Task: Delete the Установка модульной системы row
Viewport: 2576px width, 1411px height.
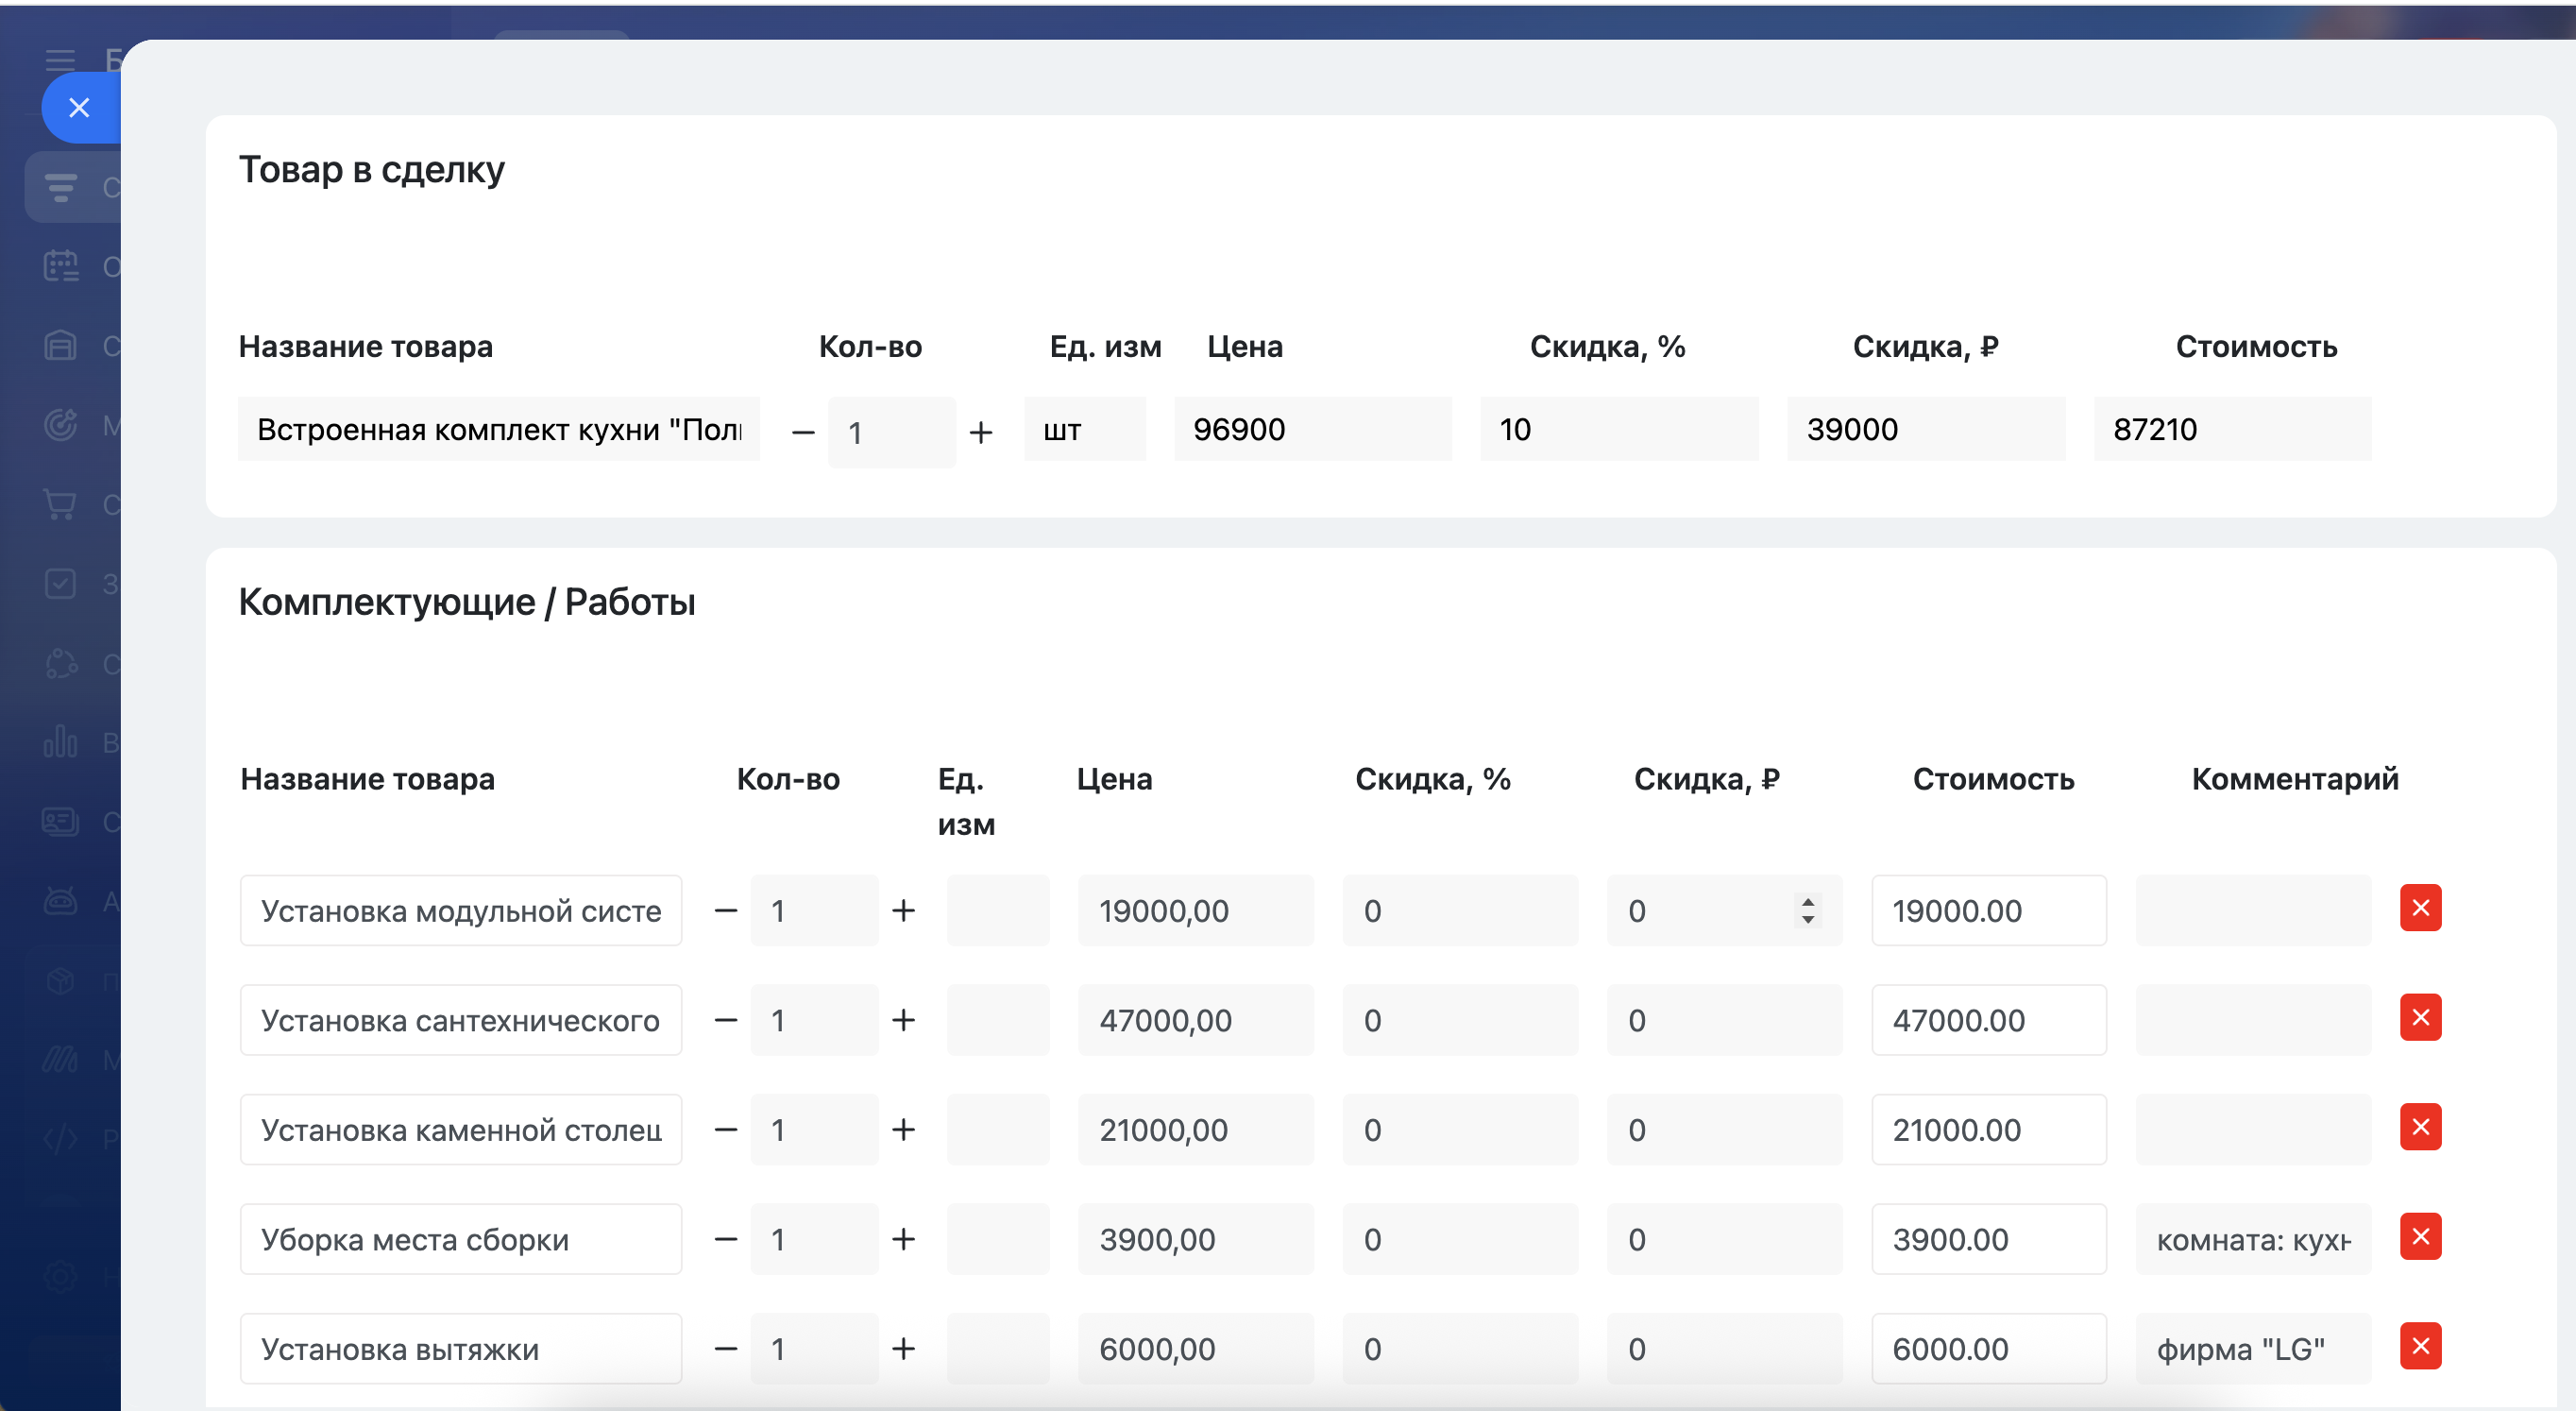Action: (2420, 908)
